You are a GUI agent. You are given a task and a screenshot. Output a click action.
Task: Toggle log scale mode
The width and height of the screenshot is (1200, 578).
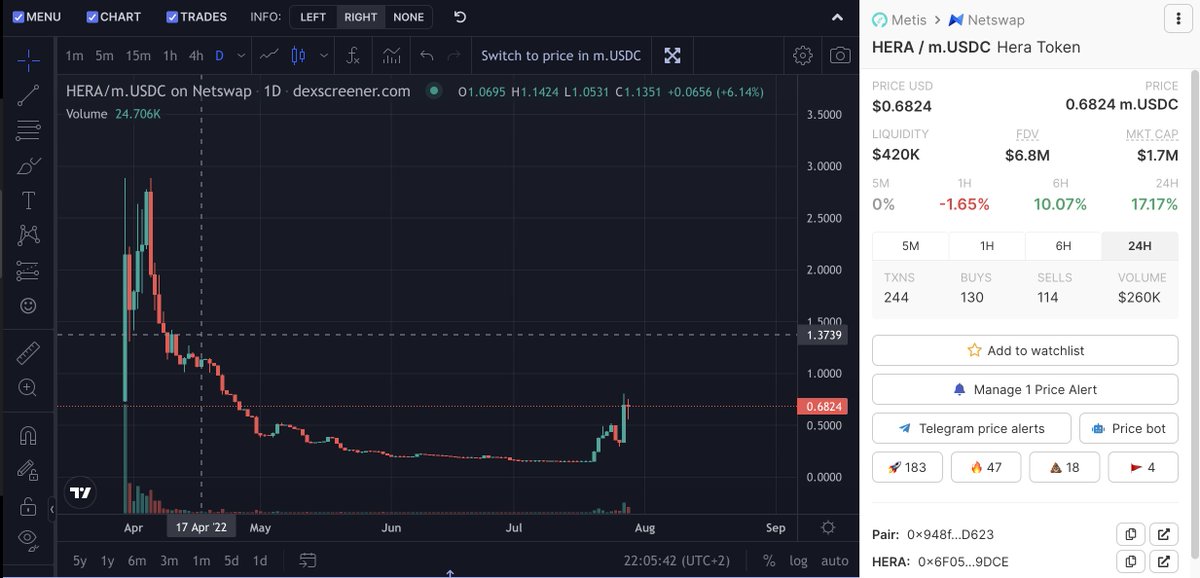tap(798, 561)
